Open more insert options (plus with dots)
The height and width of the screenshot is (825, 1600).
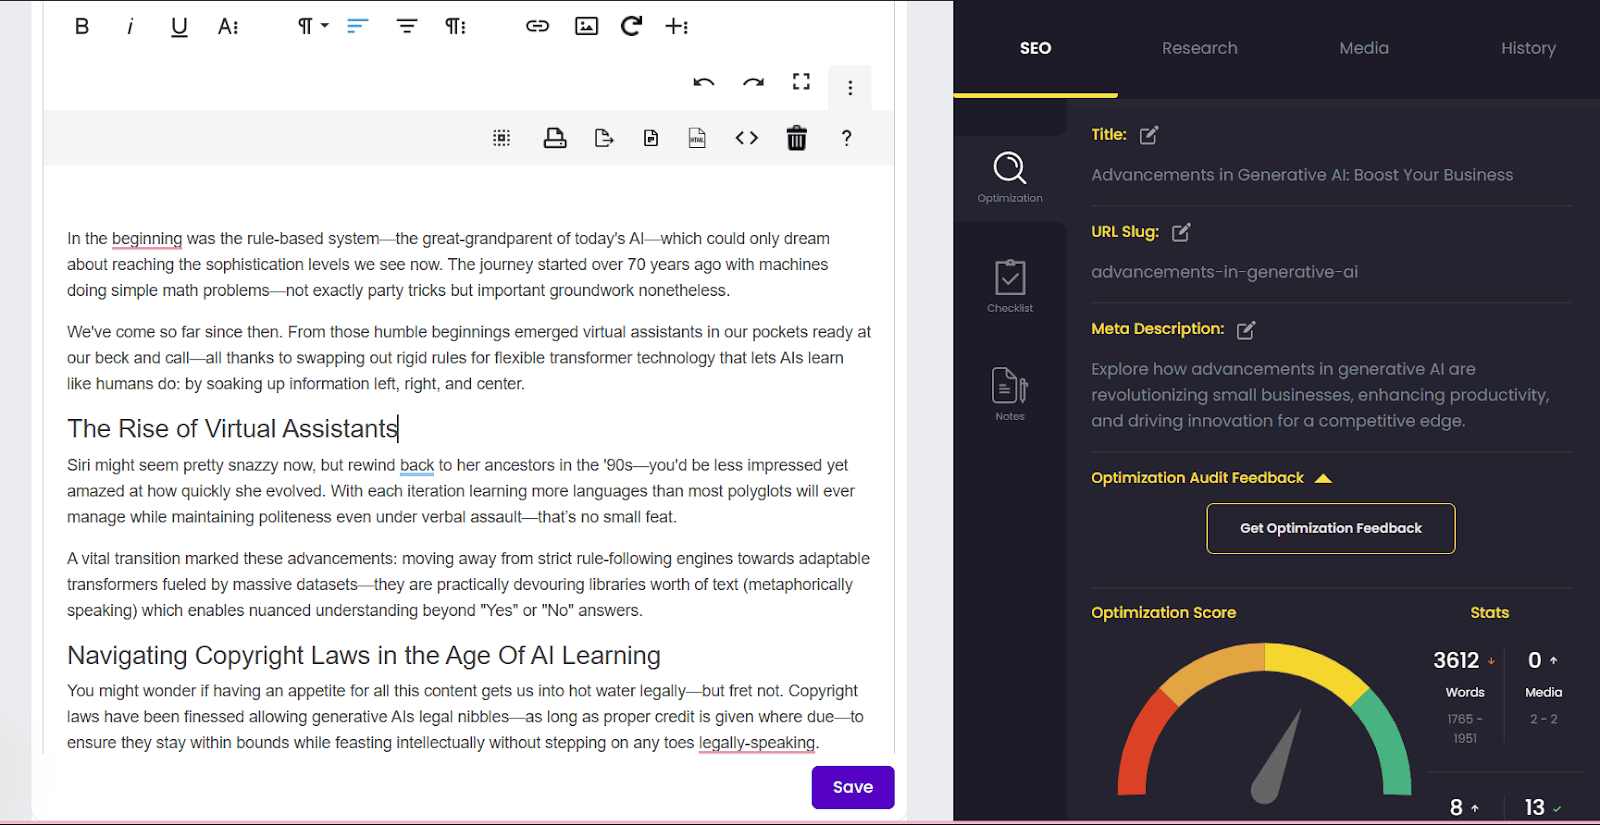pos(677,27)
